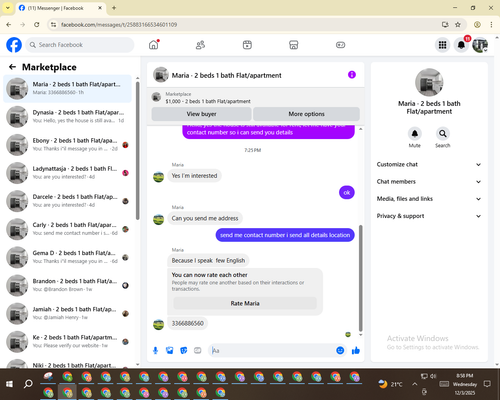Open the emoji picker
The height and width of the screenshot is (400, 500).
(340, 350)
